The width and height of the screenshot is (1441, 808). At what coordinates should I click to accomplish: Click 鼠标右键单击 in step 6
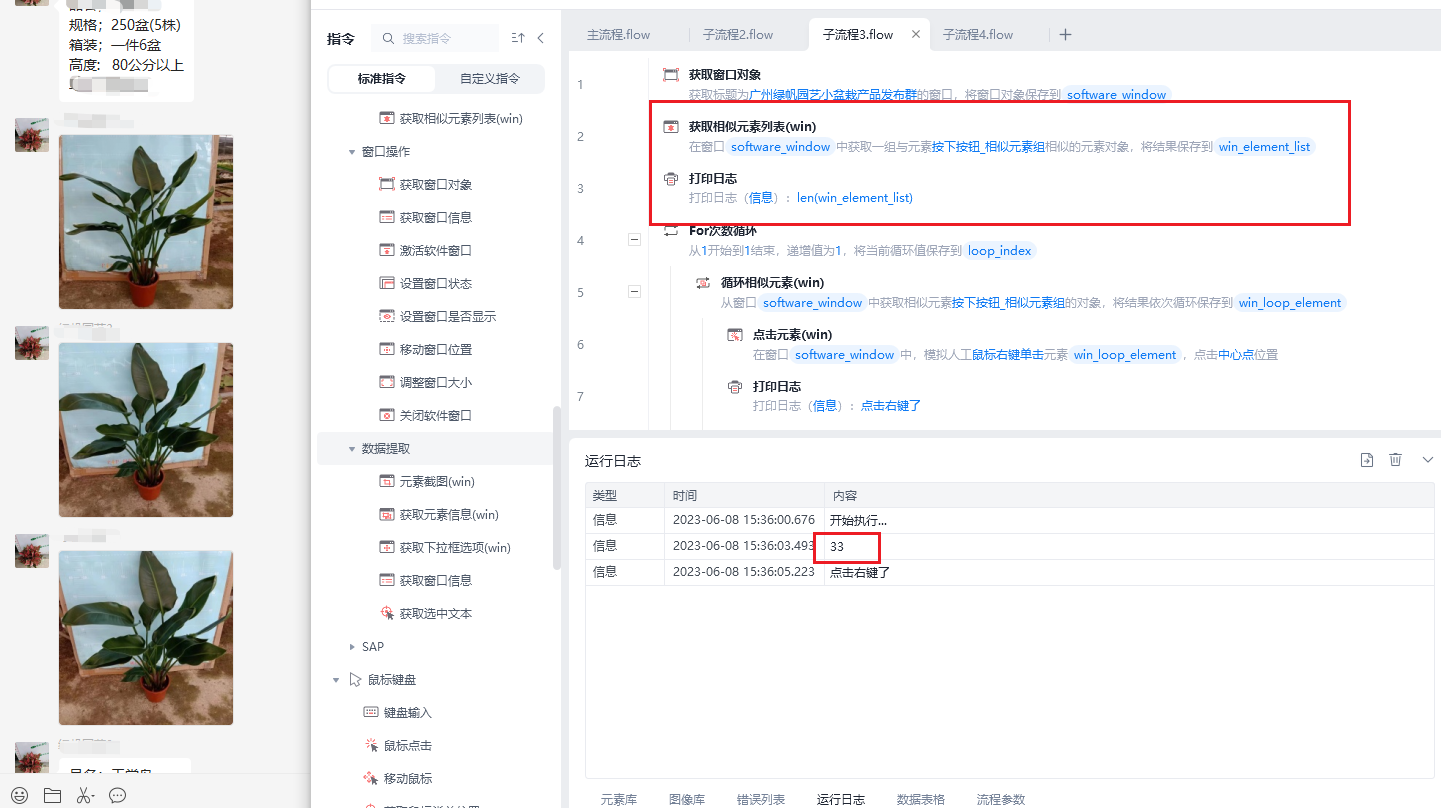pos(1008,355)
